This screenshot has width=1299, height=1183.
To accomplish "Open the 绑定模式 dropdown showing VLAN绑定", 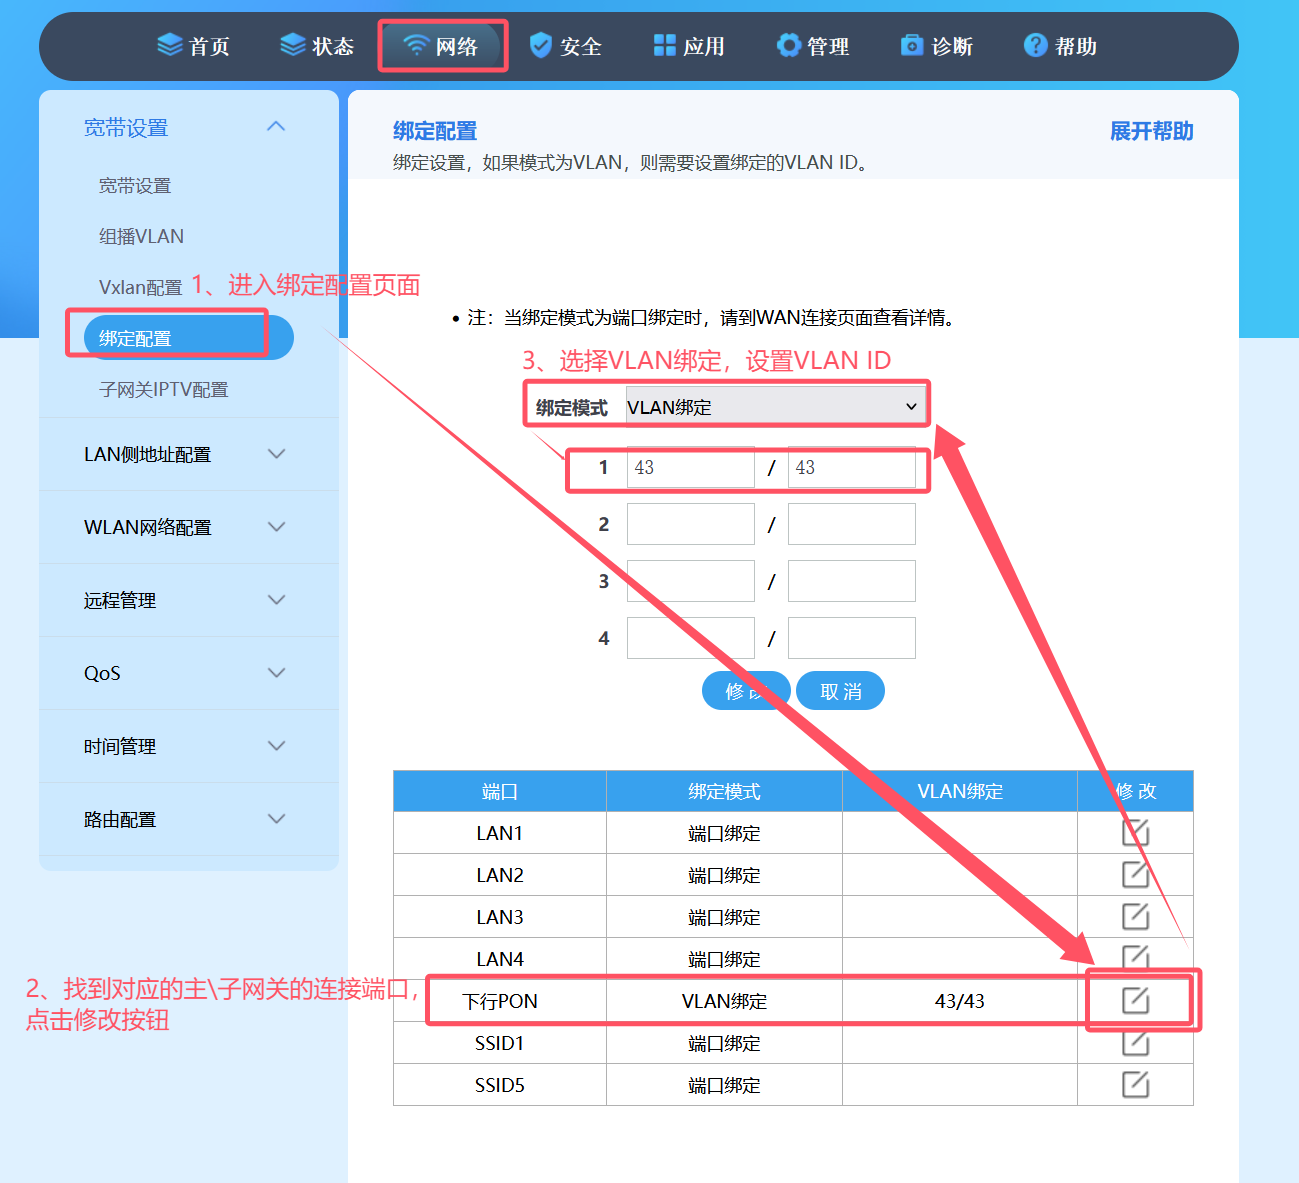I will click(774, 406).
